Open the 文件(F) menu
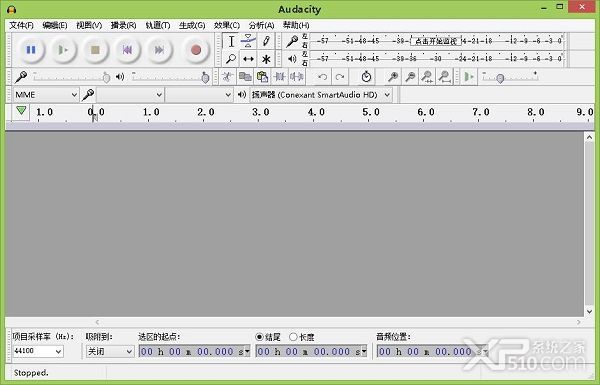 pyautogui.click(x=21, y=25)
